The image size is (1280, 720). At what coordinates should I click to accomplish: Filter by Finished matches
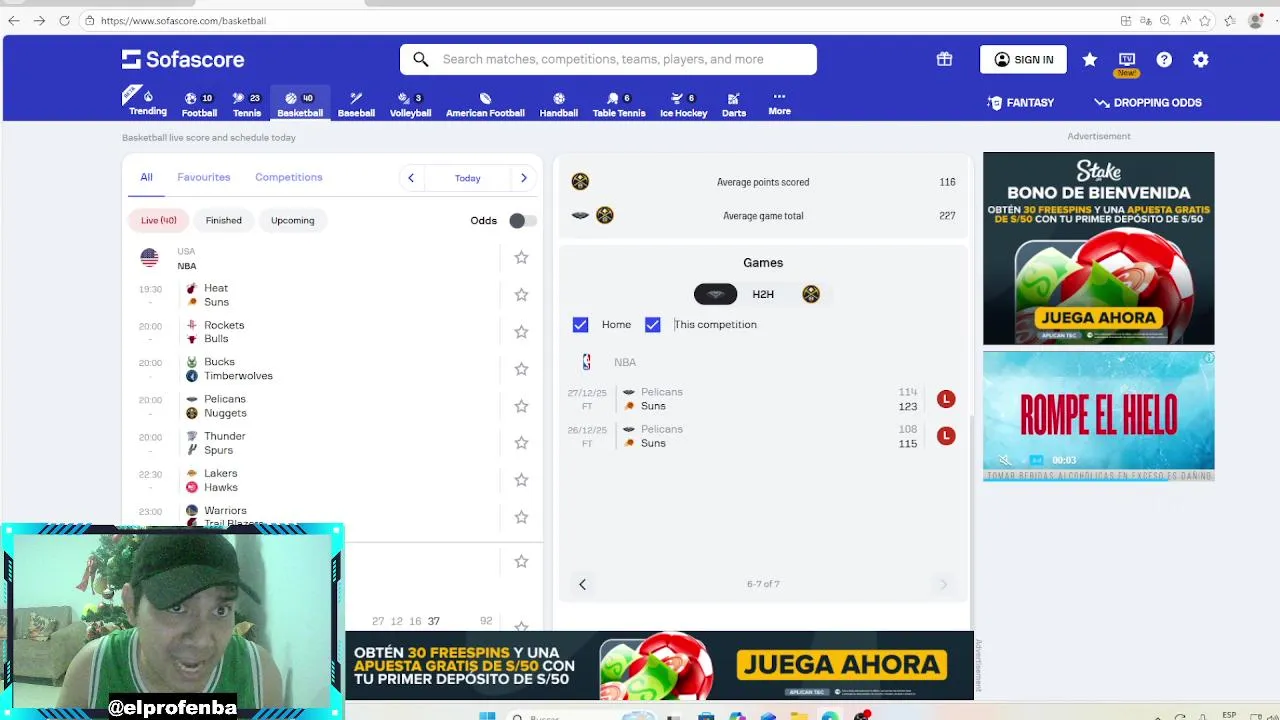click(223, 220)
